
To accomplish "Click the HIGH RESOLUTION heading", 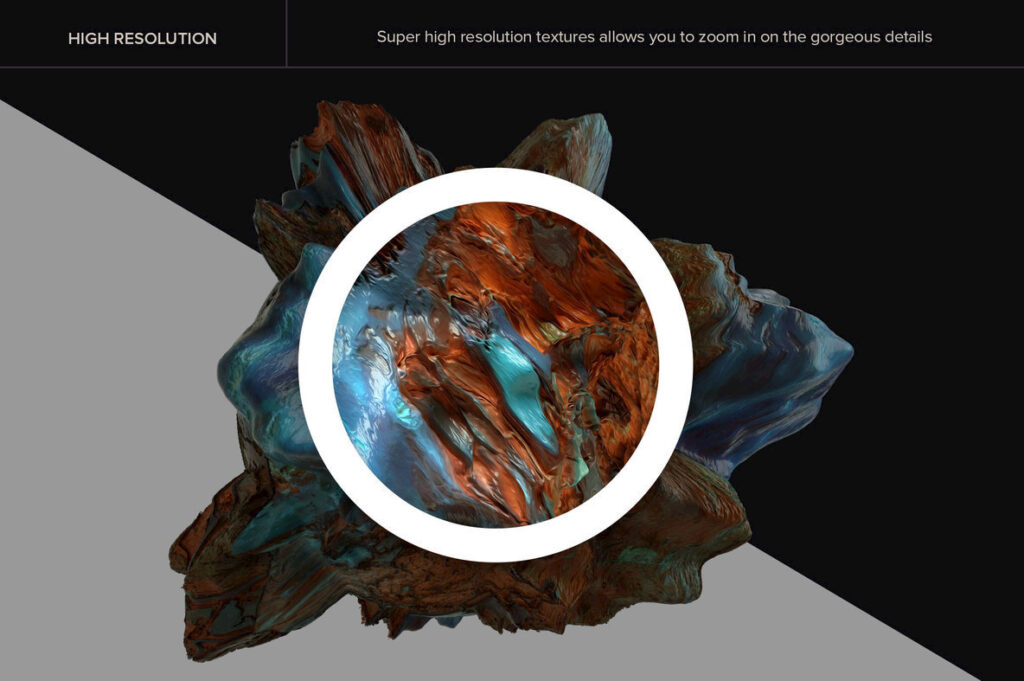I will pos(142,39).
